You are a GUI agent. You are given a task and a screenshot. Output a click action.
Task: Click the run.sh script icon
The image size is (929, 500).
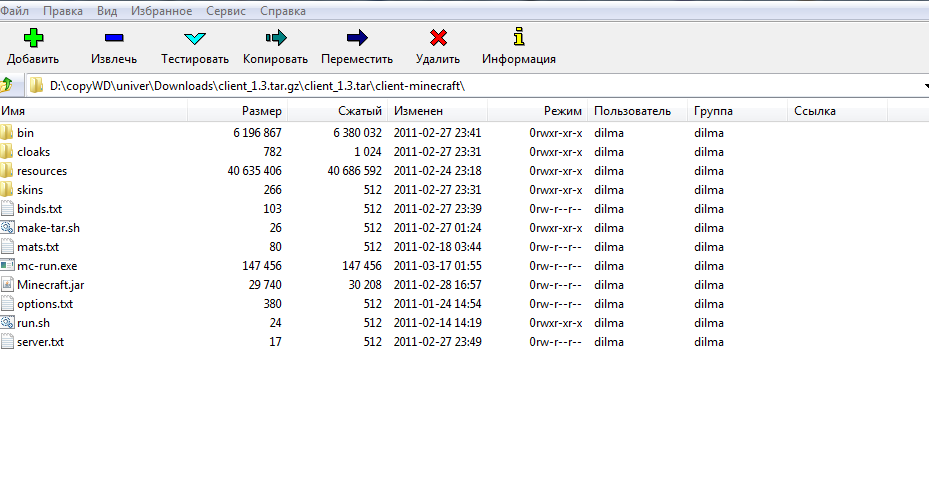[7, 322]
